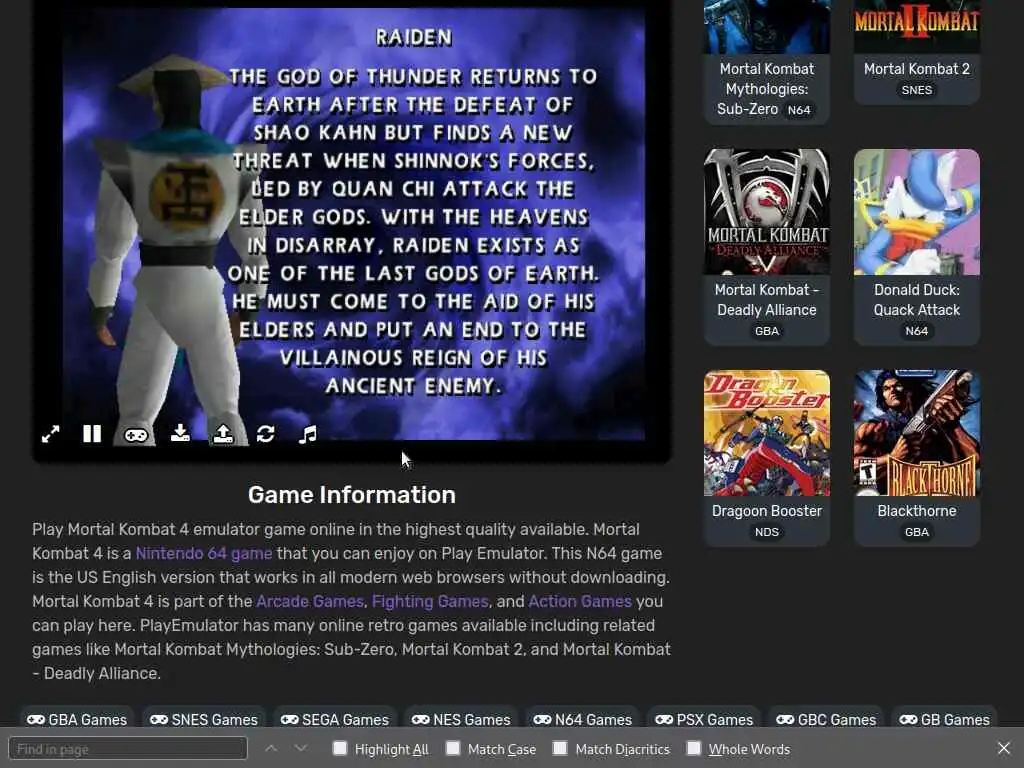
Task: Go to previous find result arrow
Action: [271, 748]
